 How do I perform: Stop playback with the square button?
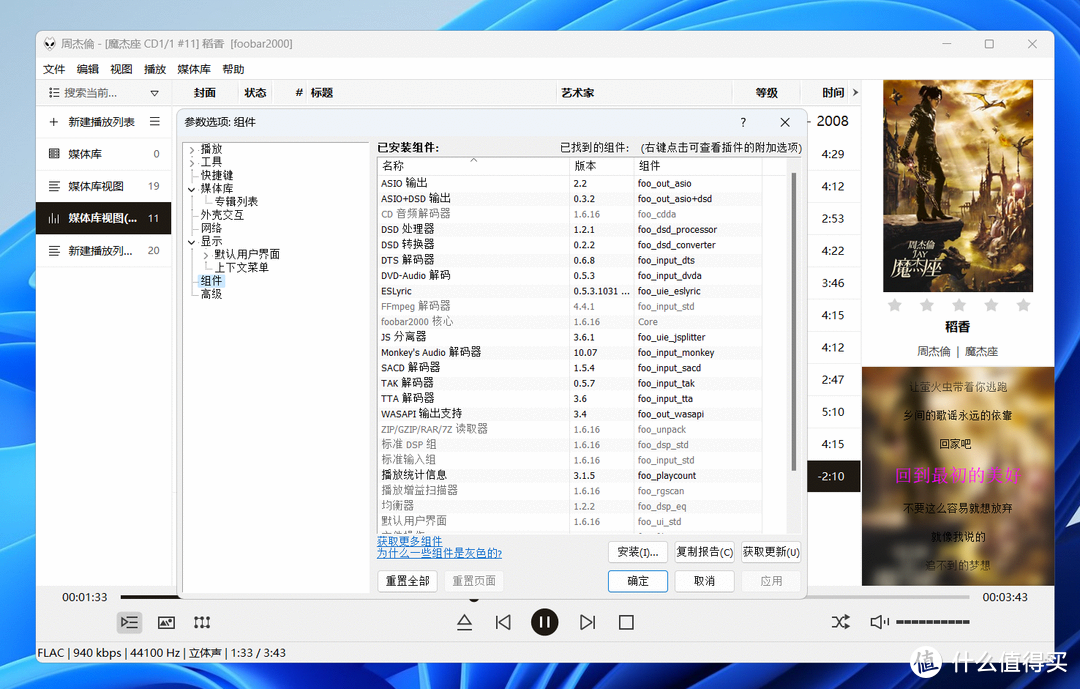[626, 622]
